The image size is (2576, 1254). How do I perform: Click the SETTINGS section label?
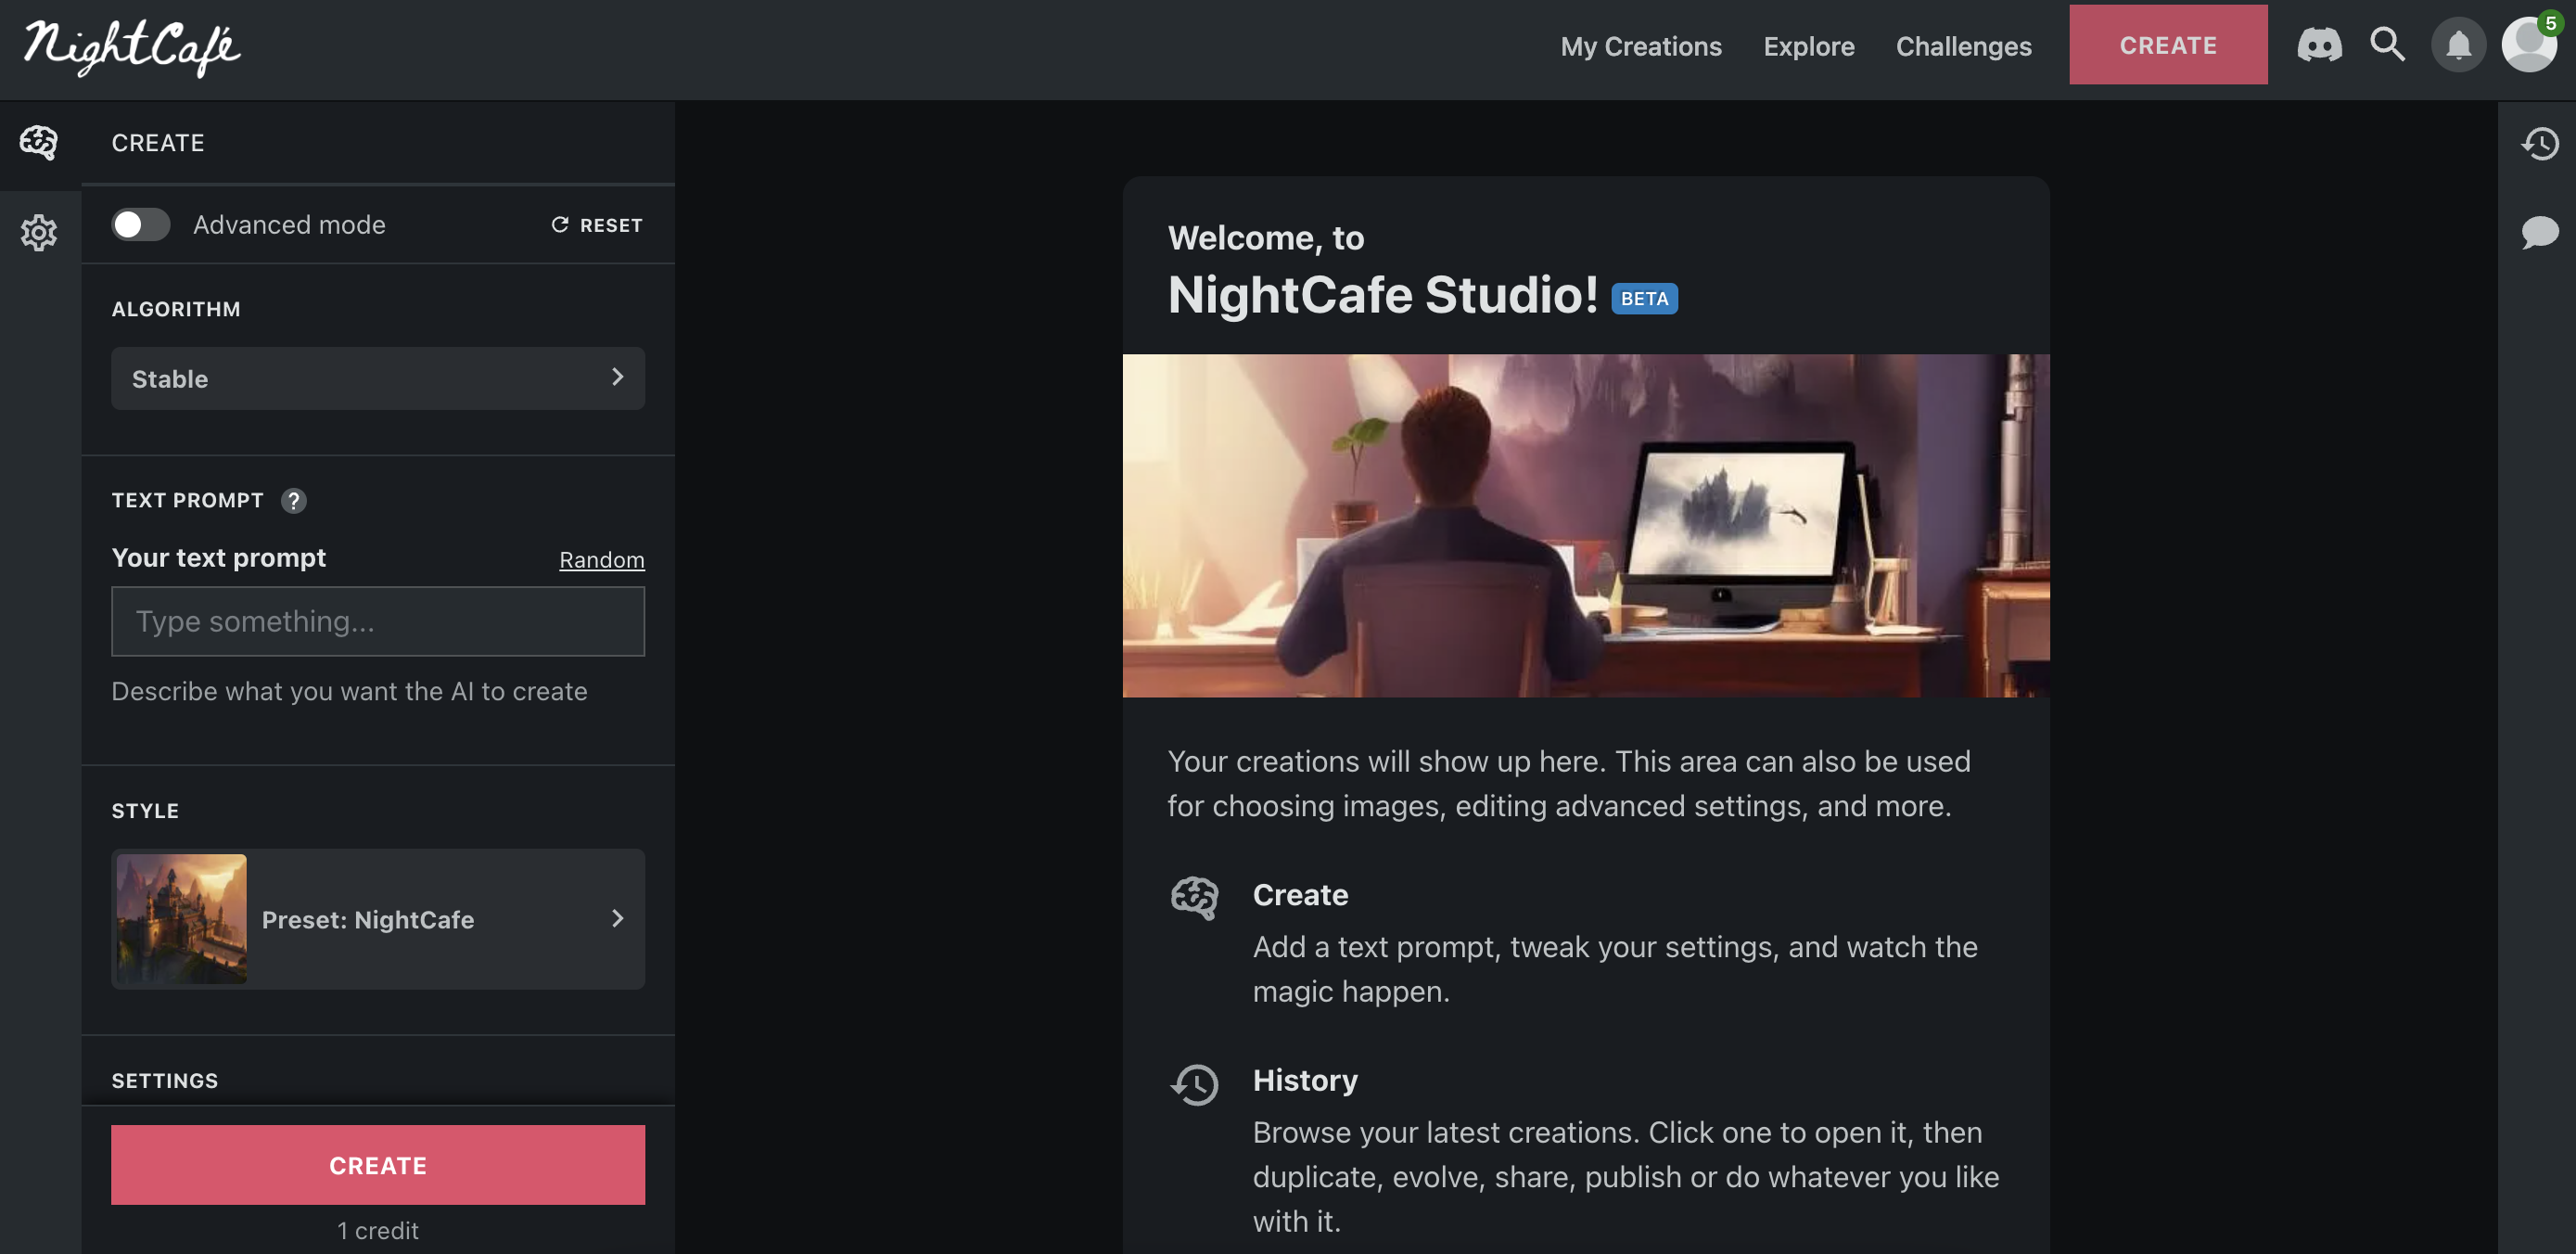[x=164, y=1081]
